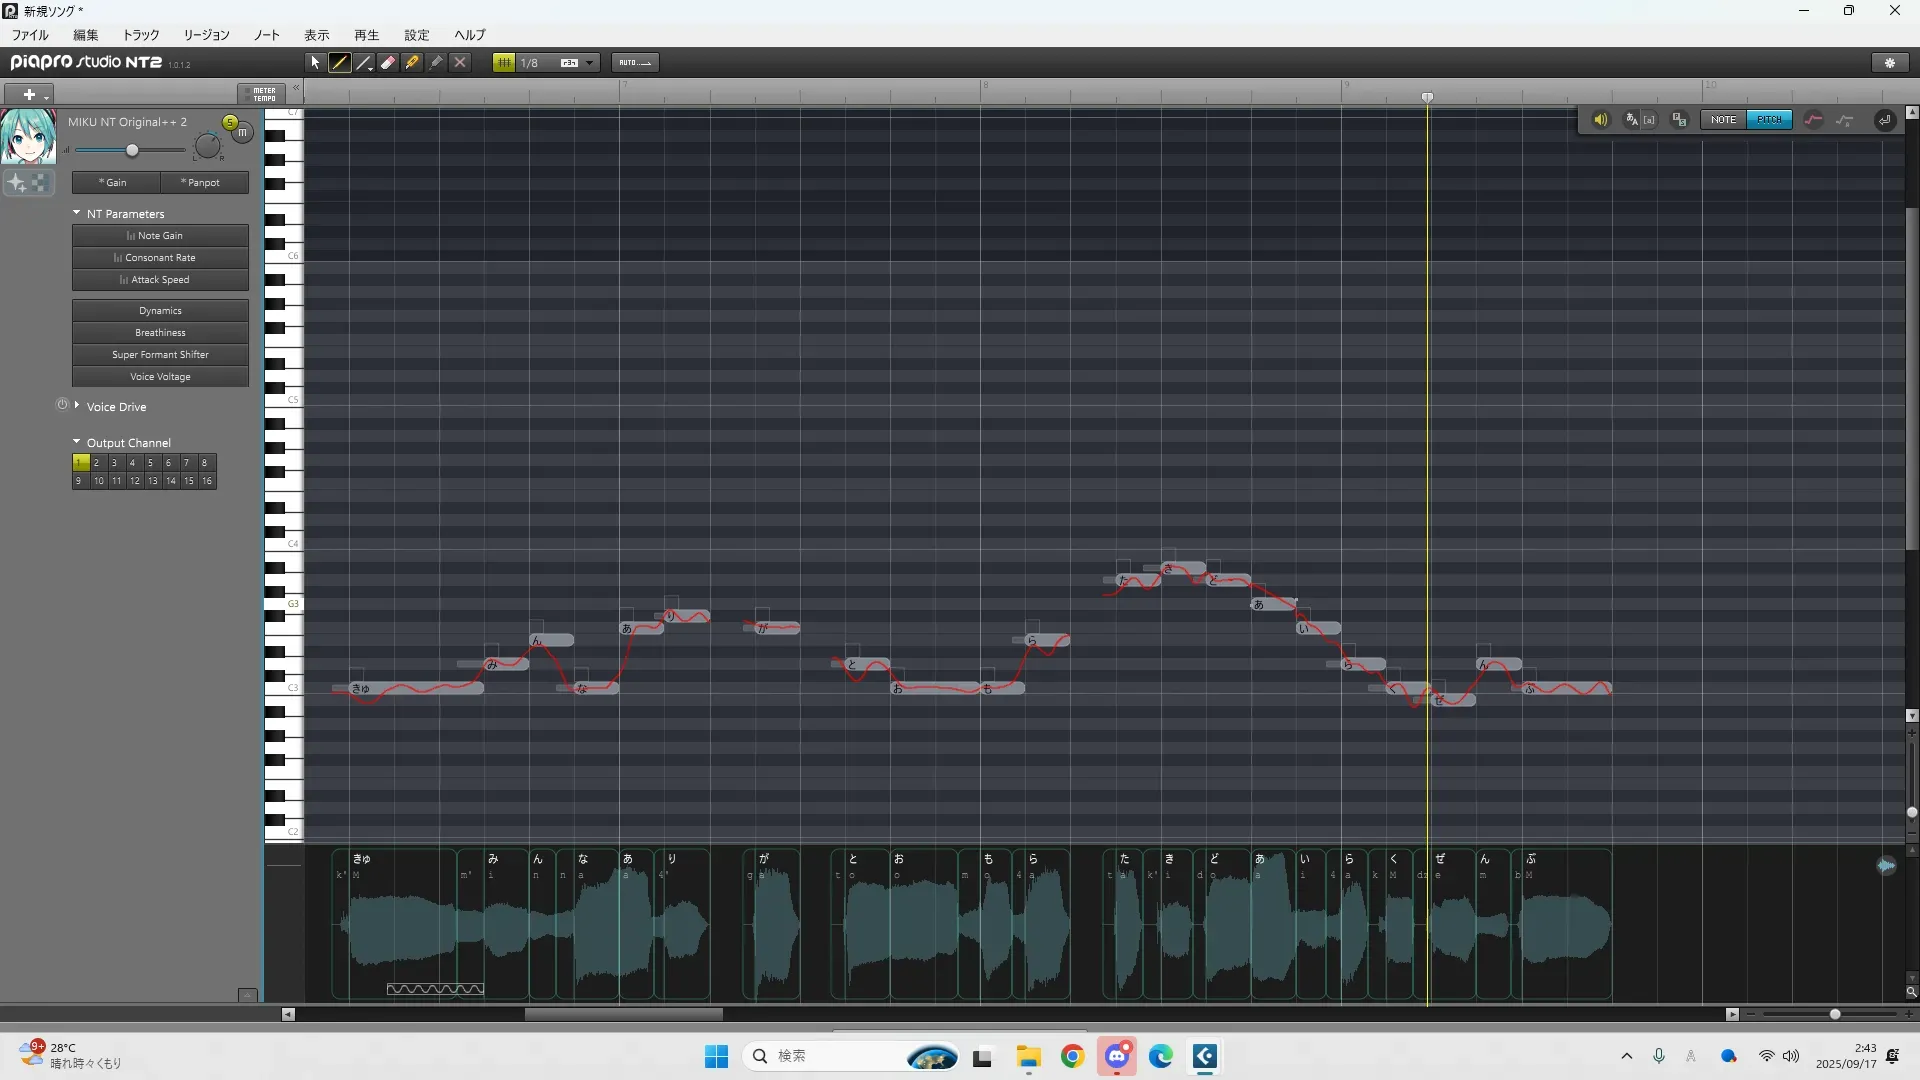The height and width of the screenshot is (1080, 1920).
Task: Toggle the grid snap button
Action: [504, 62]
